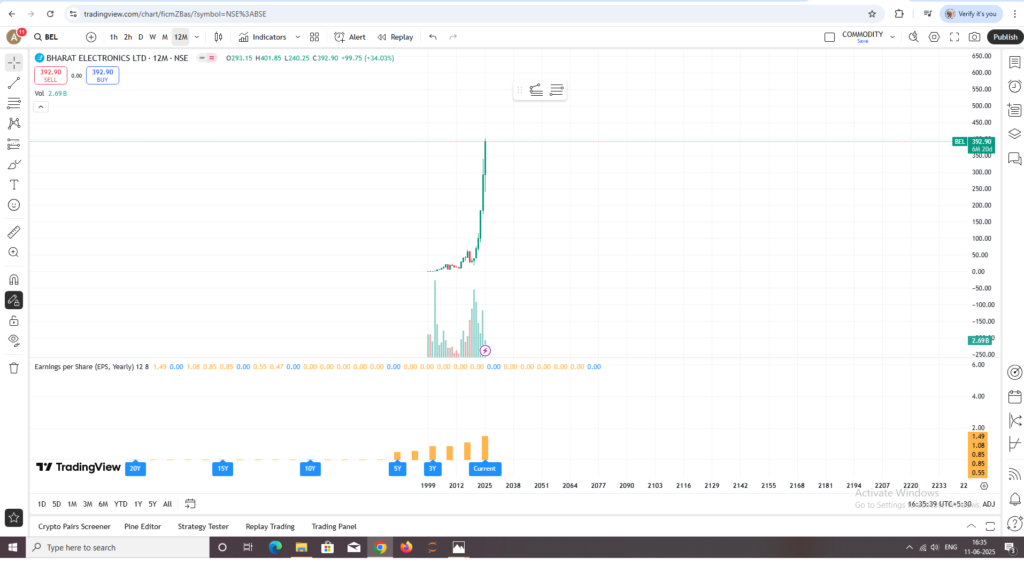Open the Crypto Pairs Screener tab
This screenshot has height=574, width=1024.
click(74, 526)
